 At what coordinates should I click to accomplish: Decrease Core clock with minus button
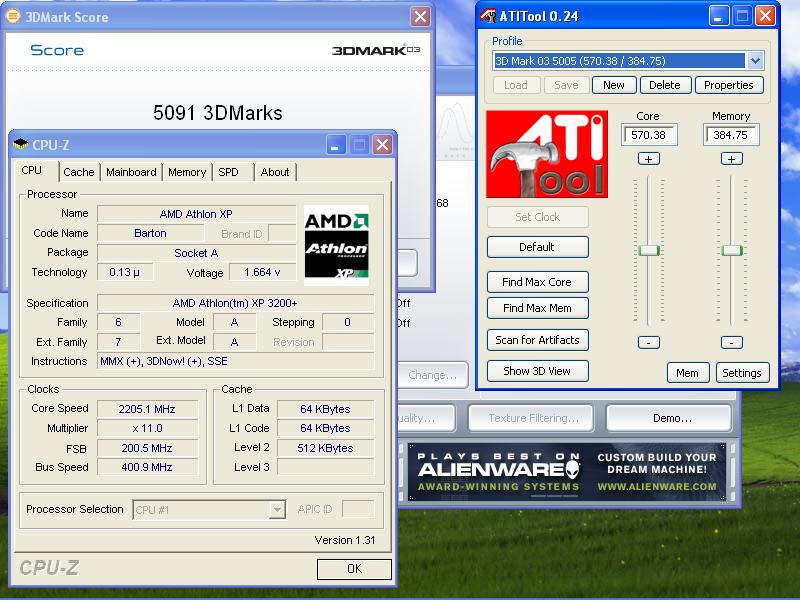tap(648, 342)
